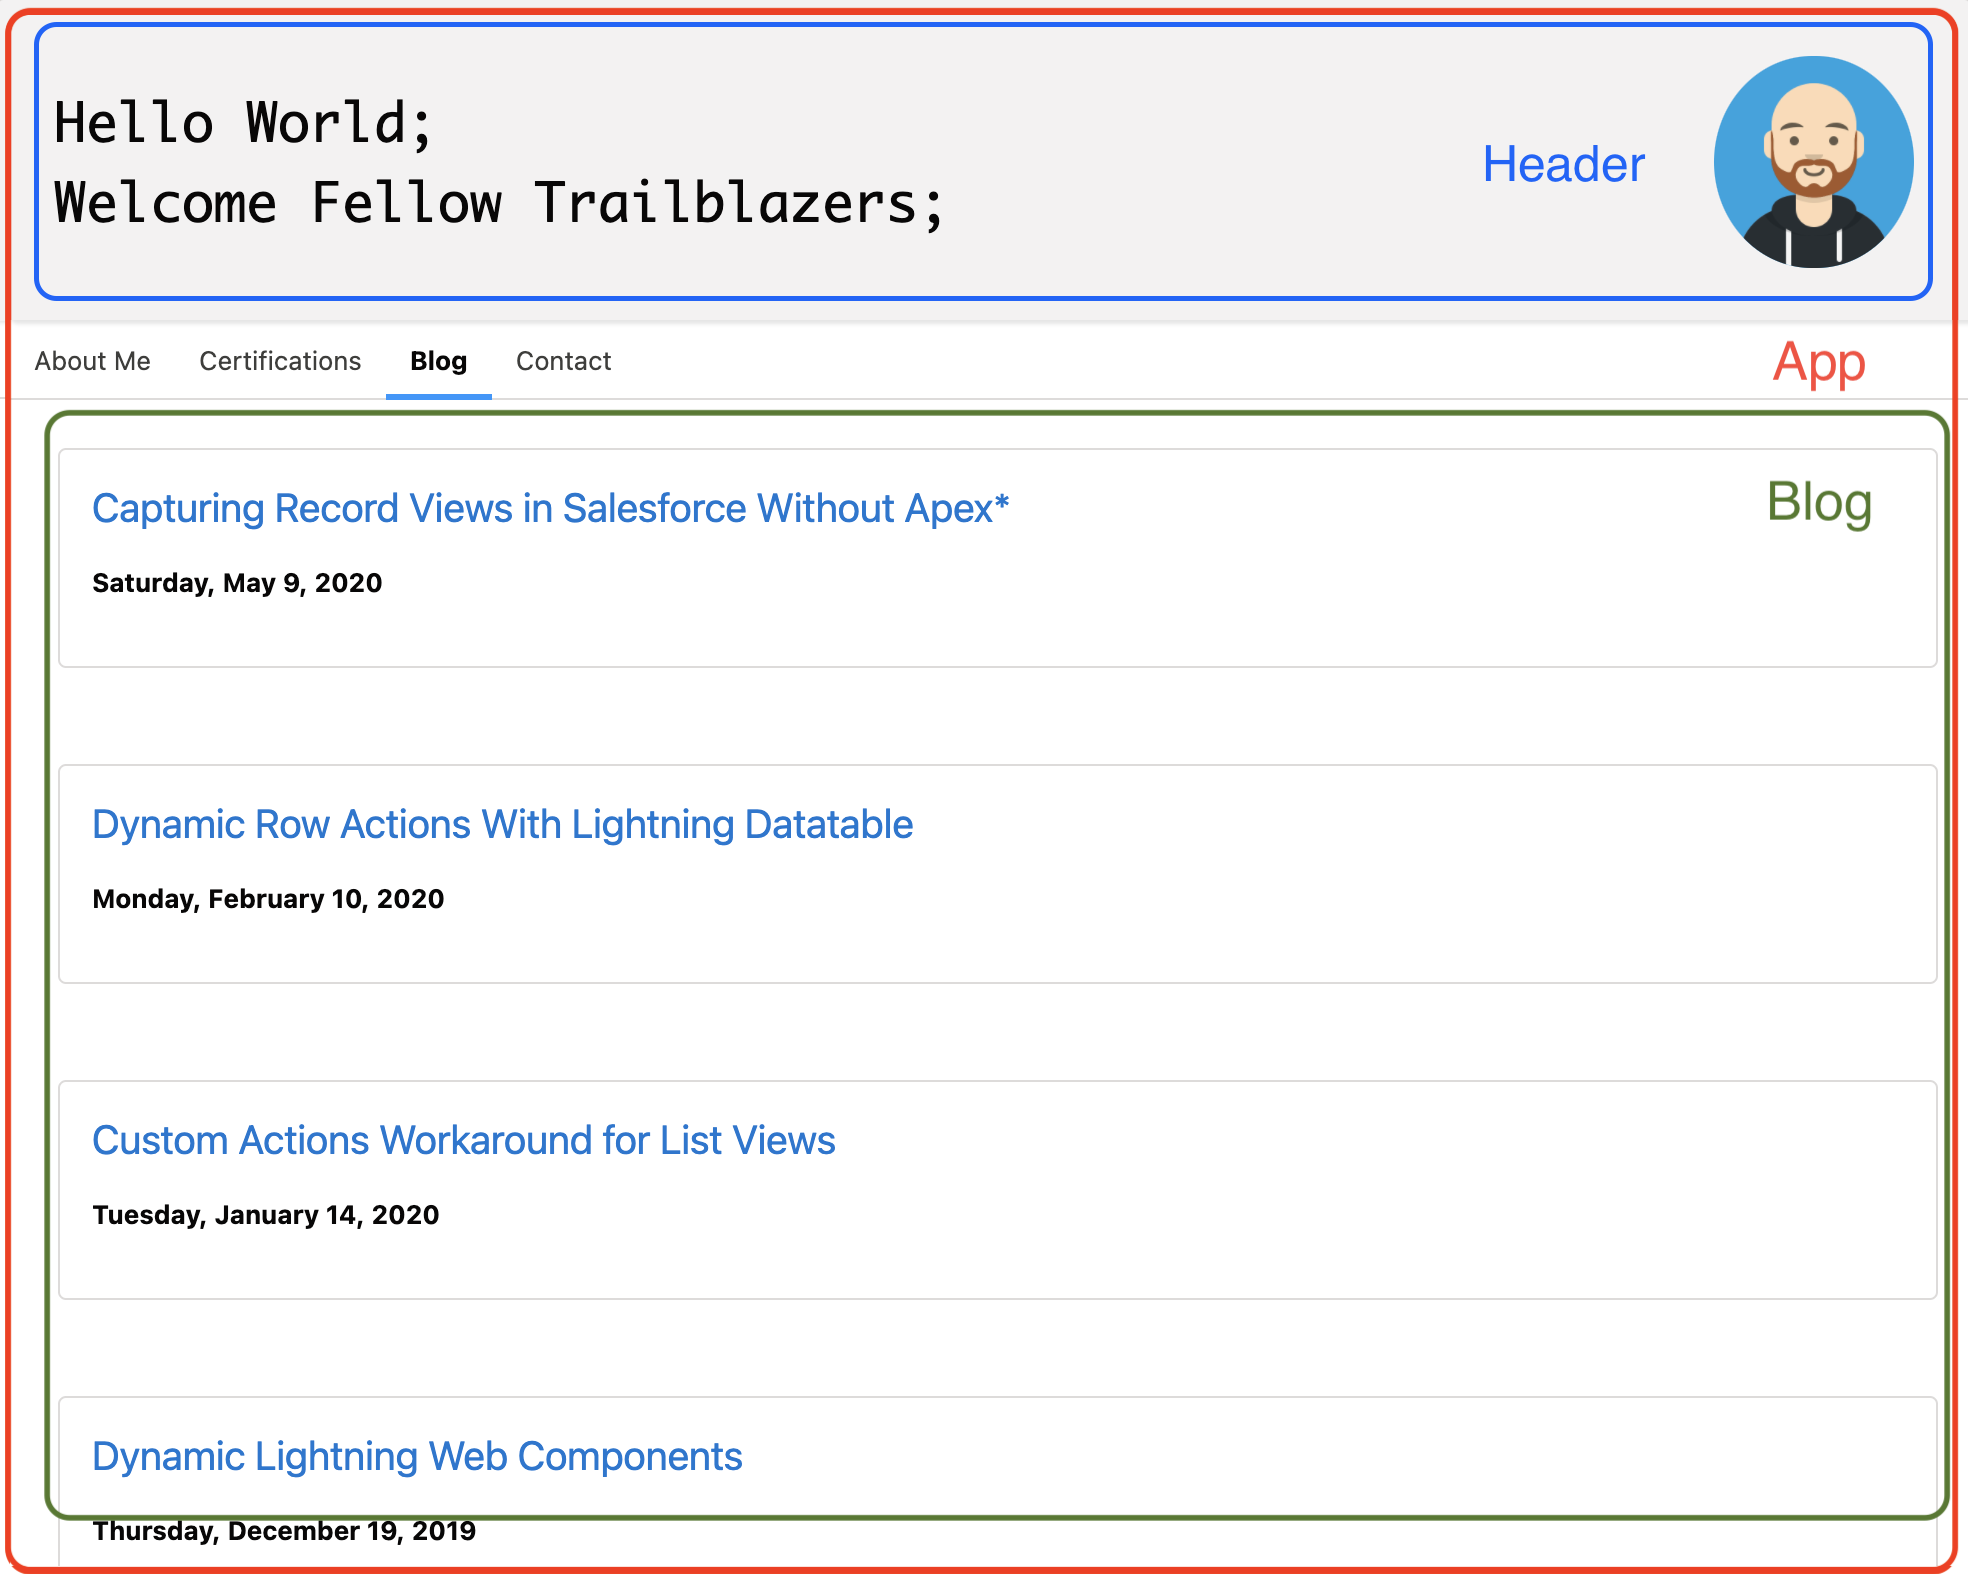The width and height of the screenshot is (1968, 1574).
Task: Go to the Contact tab
Action: [563, 361]
